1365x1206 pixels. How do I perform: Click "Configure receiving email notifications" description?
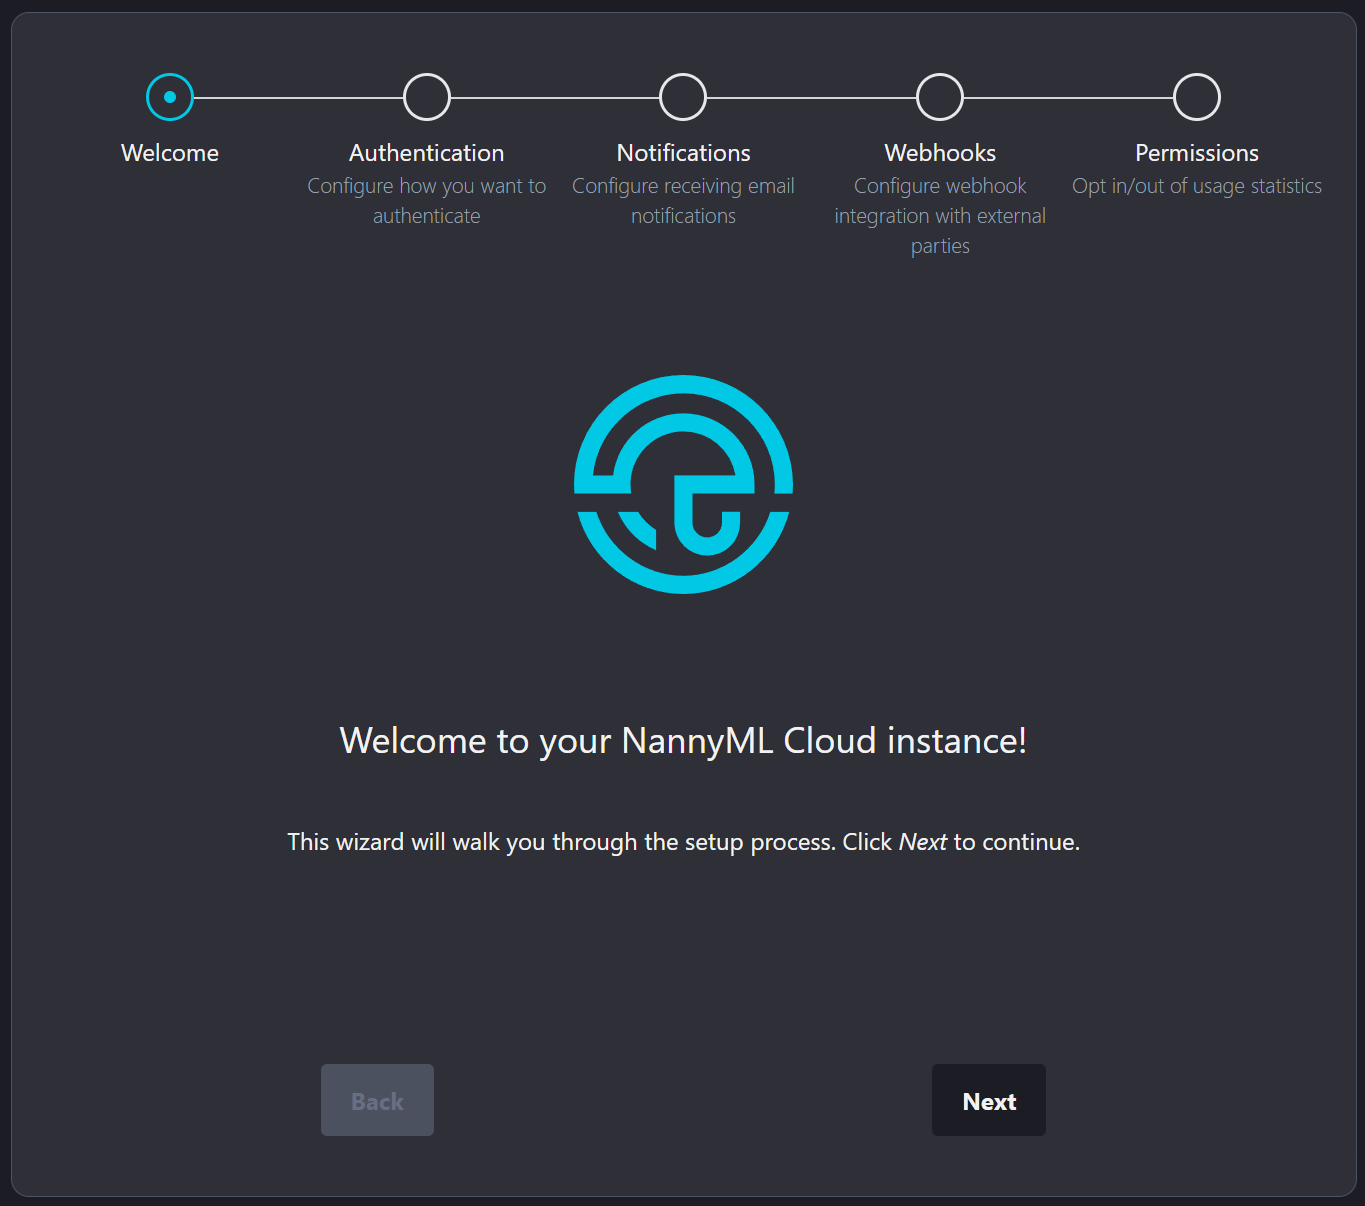(683, 201)
